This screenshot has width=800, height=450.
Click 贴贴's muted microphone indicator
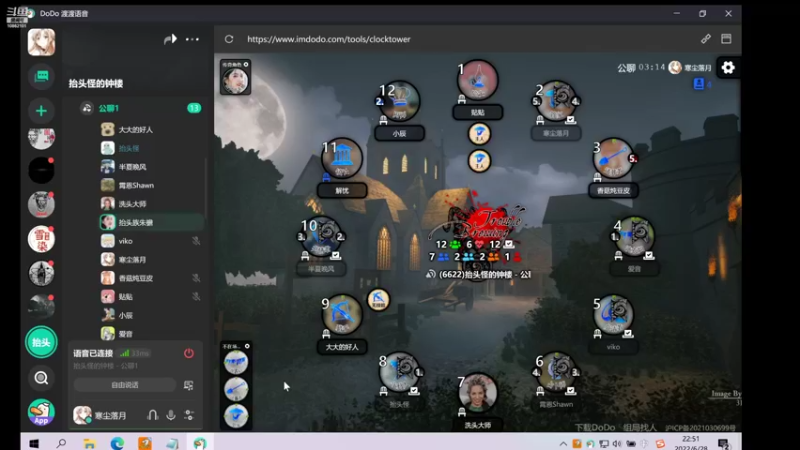coord(196,296)
